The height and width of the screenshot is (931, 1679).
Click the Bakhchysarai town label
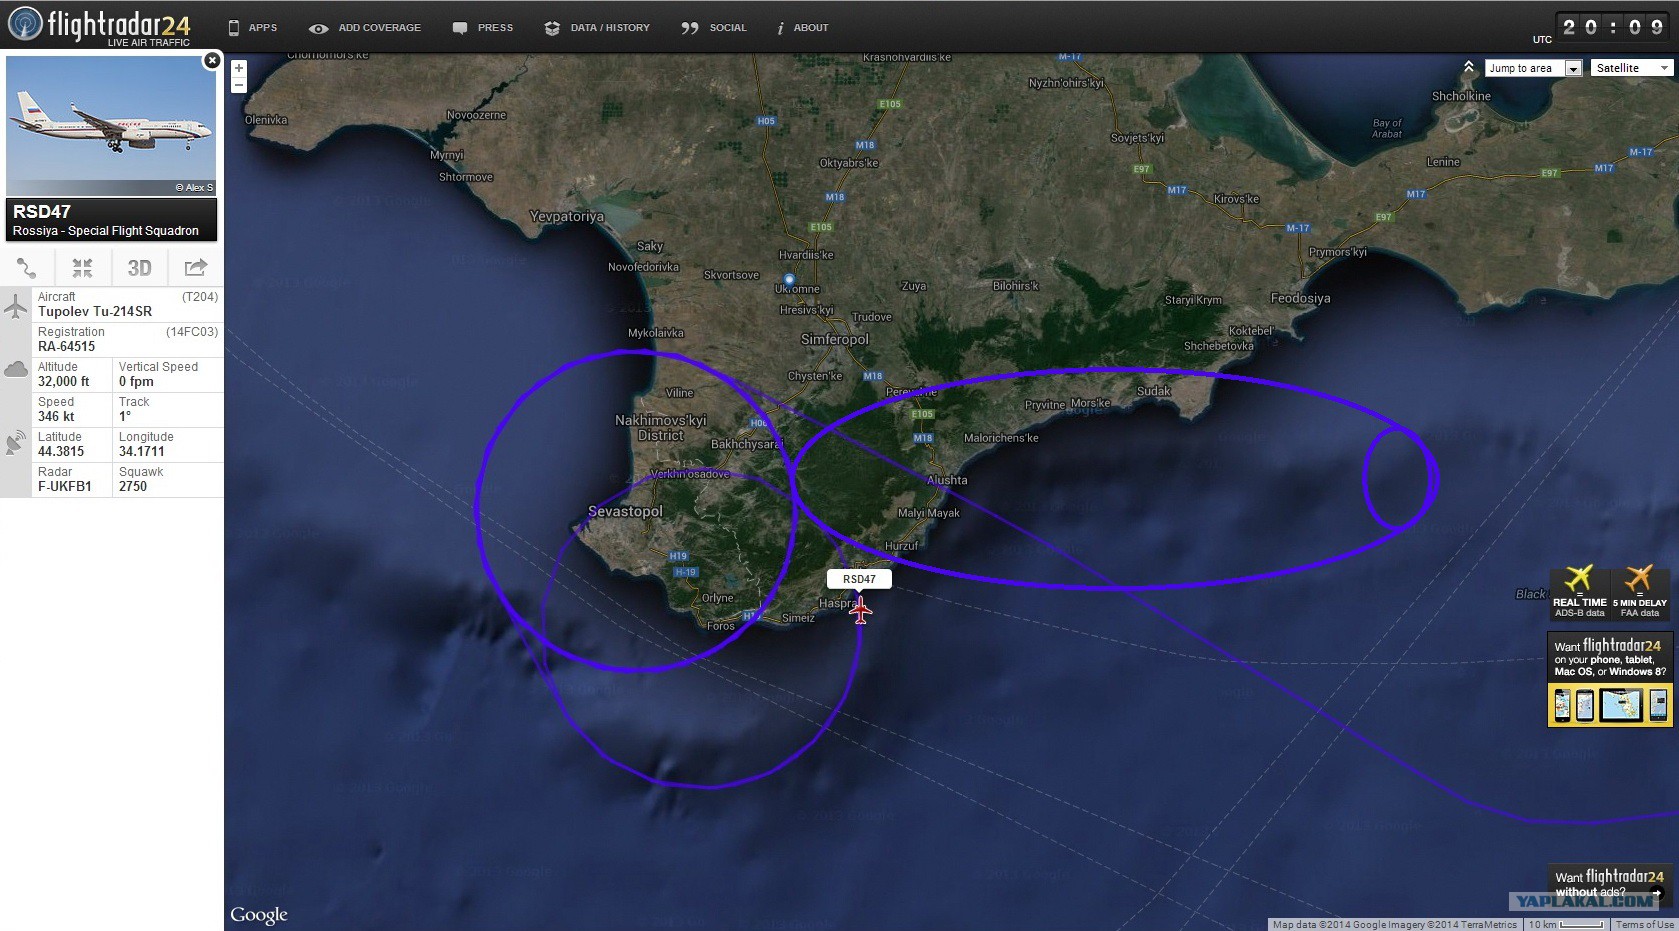747,445
